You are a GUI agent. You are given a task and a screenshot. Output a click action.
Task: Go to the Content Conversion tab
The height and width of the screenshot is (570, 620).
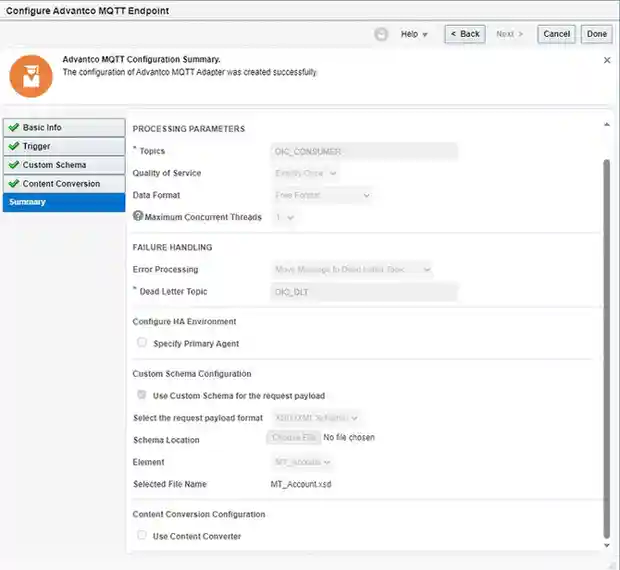(x=63, y=184)
